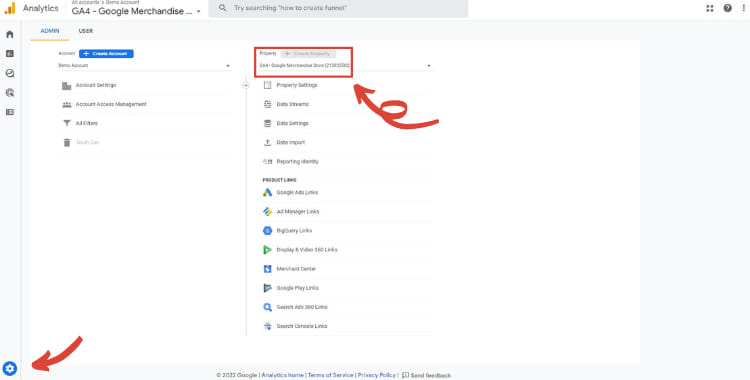Click the Ad Manager logo icon
Viewport: 750px width, 380px height.
(267, 212)
